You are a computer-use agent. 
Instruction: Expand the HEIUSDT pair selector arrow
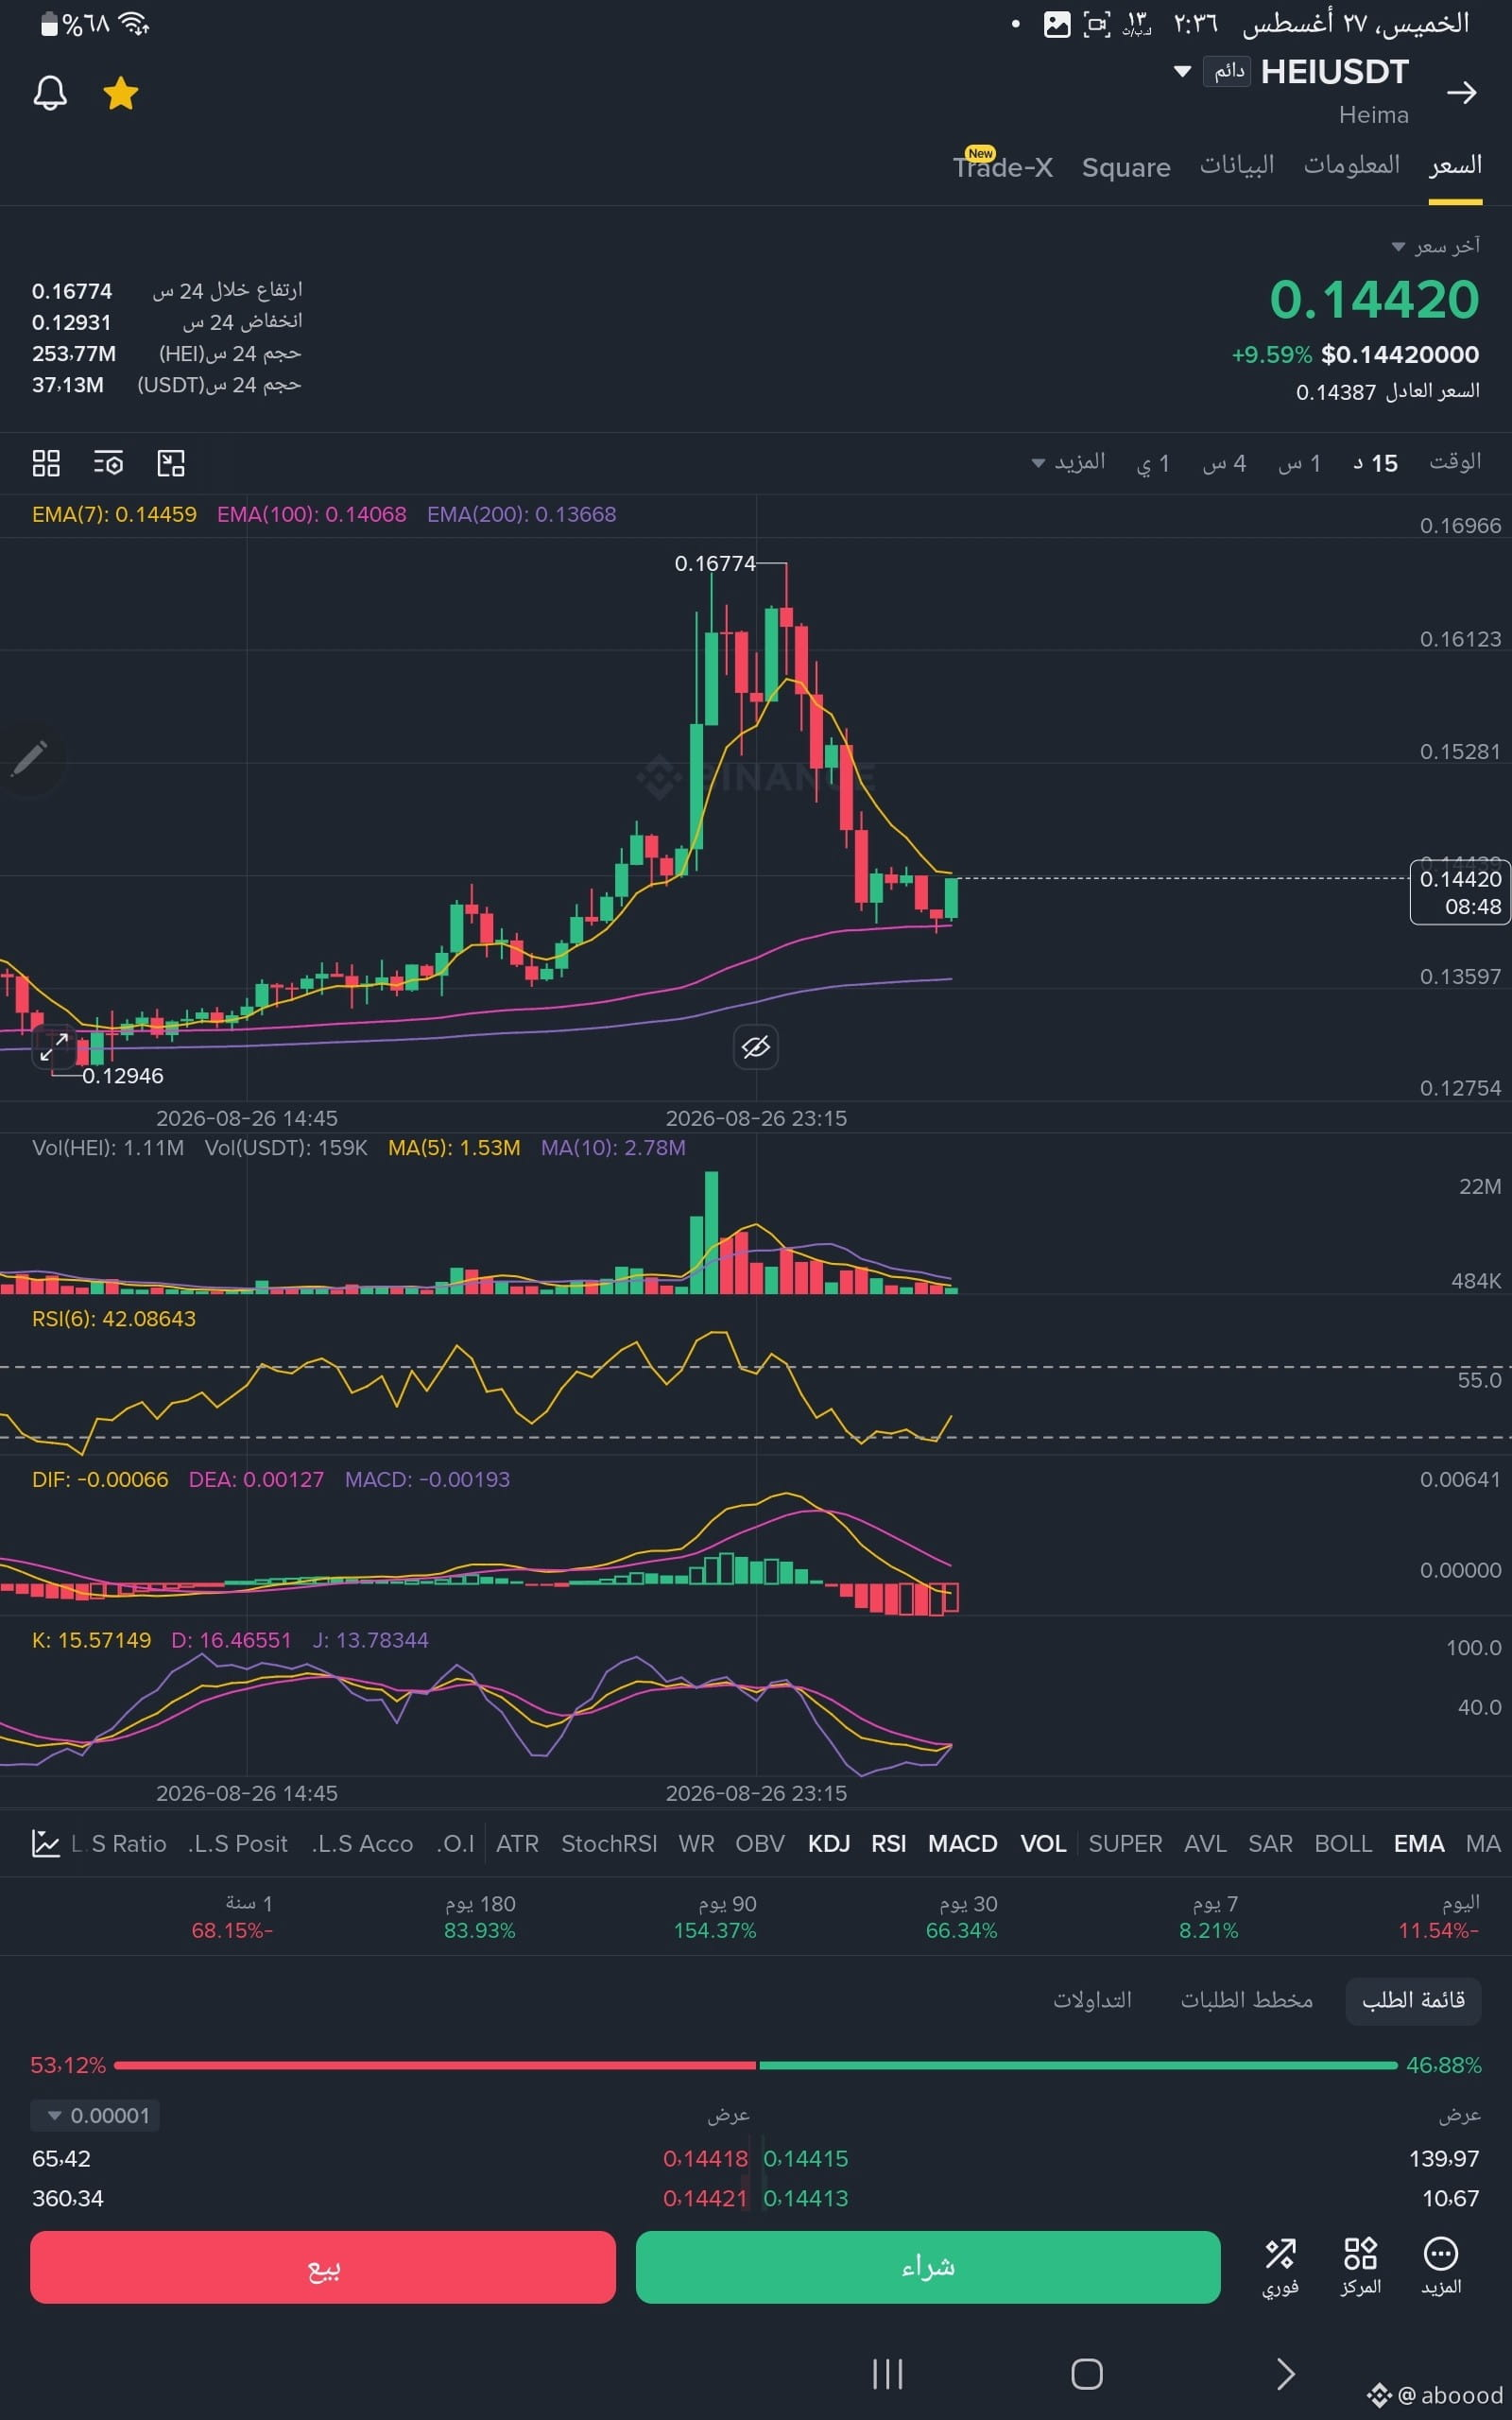1182,71
